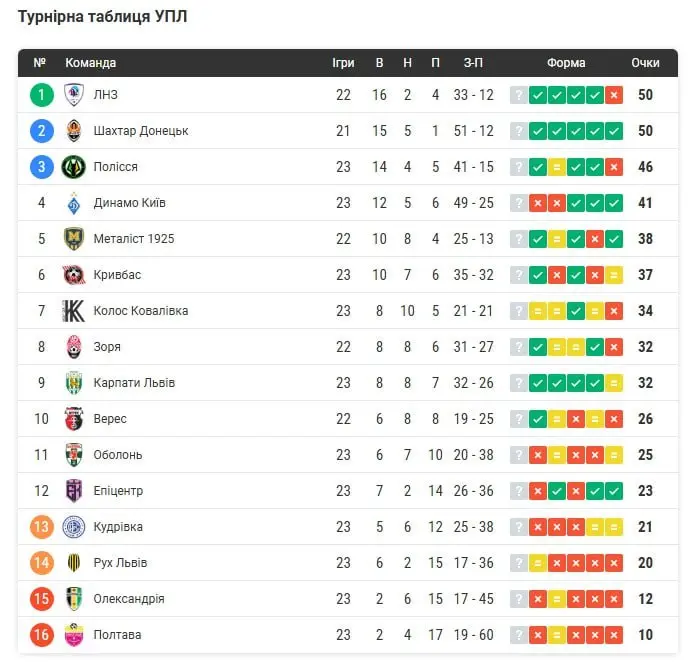Open the Верес team link
The width and height of the screenshot is (700, 670).
110,419
